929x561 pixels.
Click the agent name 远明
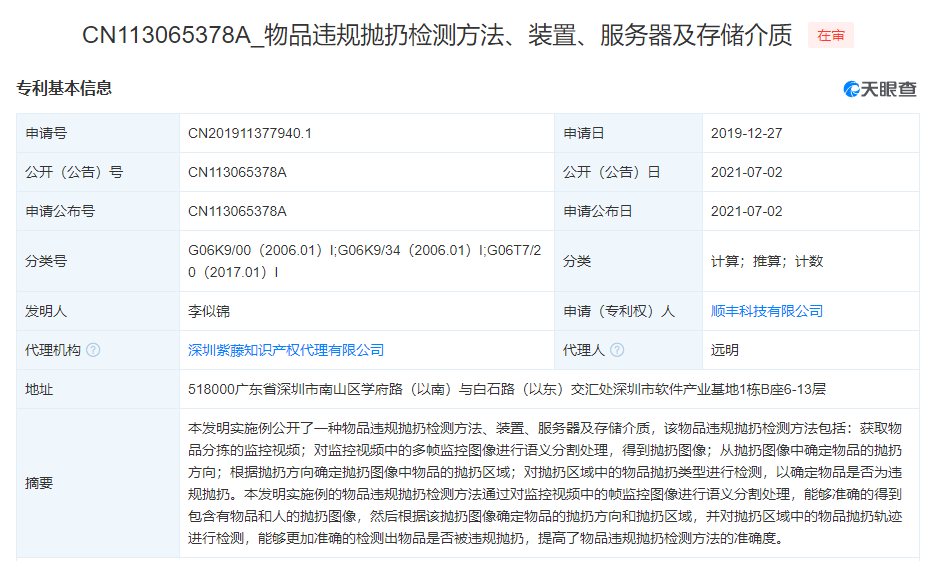click(x=725, y=350)
